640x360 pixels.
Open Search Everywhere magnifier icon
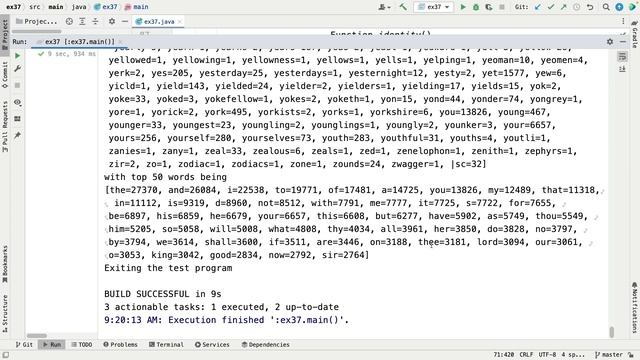click(x=606, y=7)
